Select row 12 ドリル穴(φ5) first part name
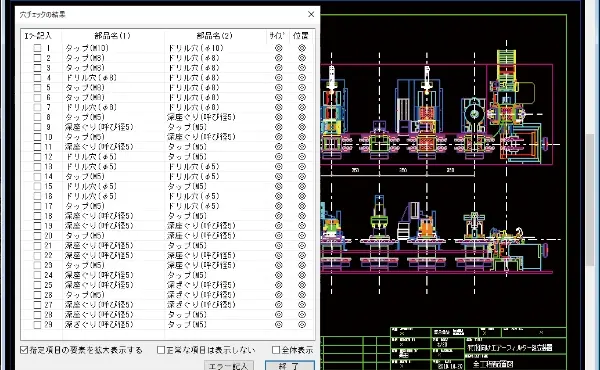This screenshot has width=600, height=370. click(x=91, y=156)
